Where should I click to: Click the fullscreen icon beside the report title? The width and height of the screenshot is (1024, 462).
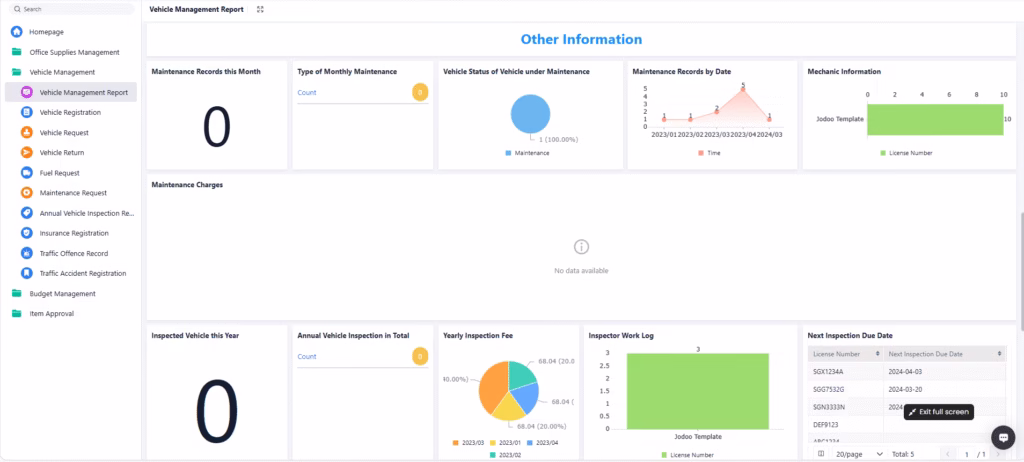(x=261, y=9)
